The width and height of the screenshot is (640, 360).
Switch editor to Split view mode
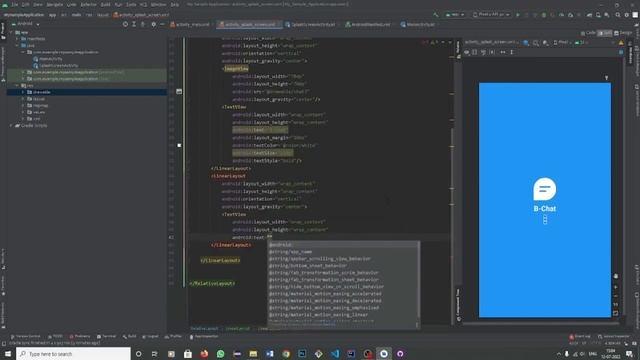pos(605,33)
